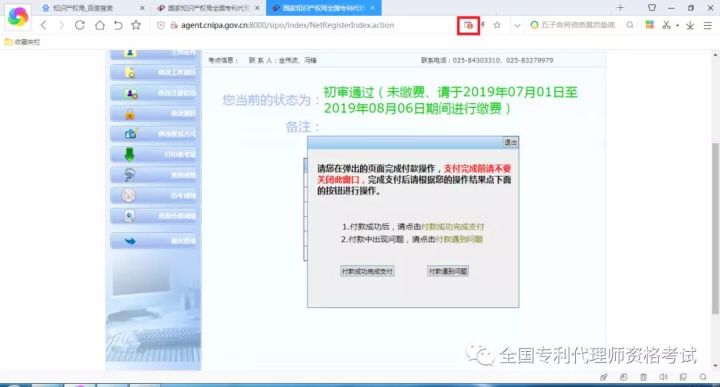This screenshot has width=720, height=387.
Task: Open sidebar item with users-gear icon
Action: click(154, 93)
